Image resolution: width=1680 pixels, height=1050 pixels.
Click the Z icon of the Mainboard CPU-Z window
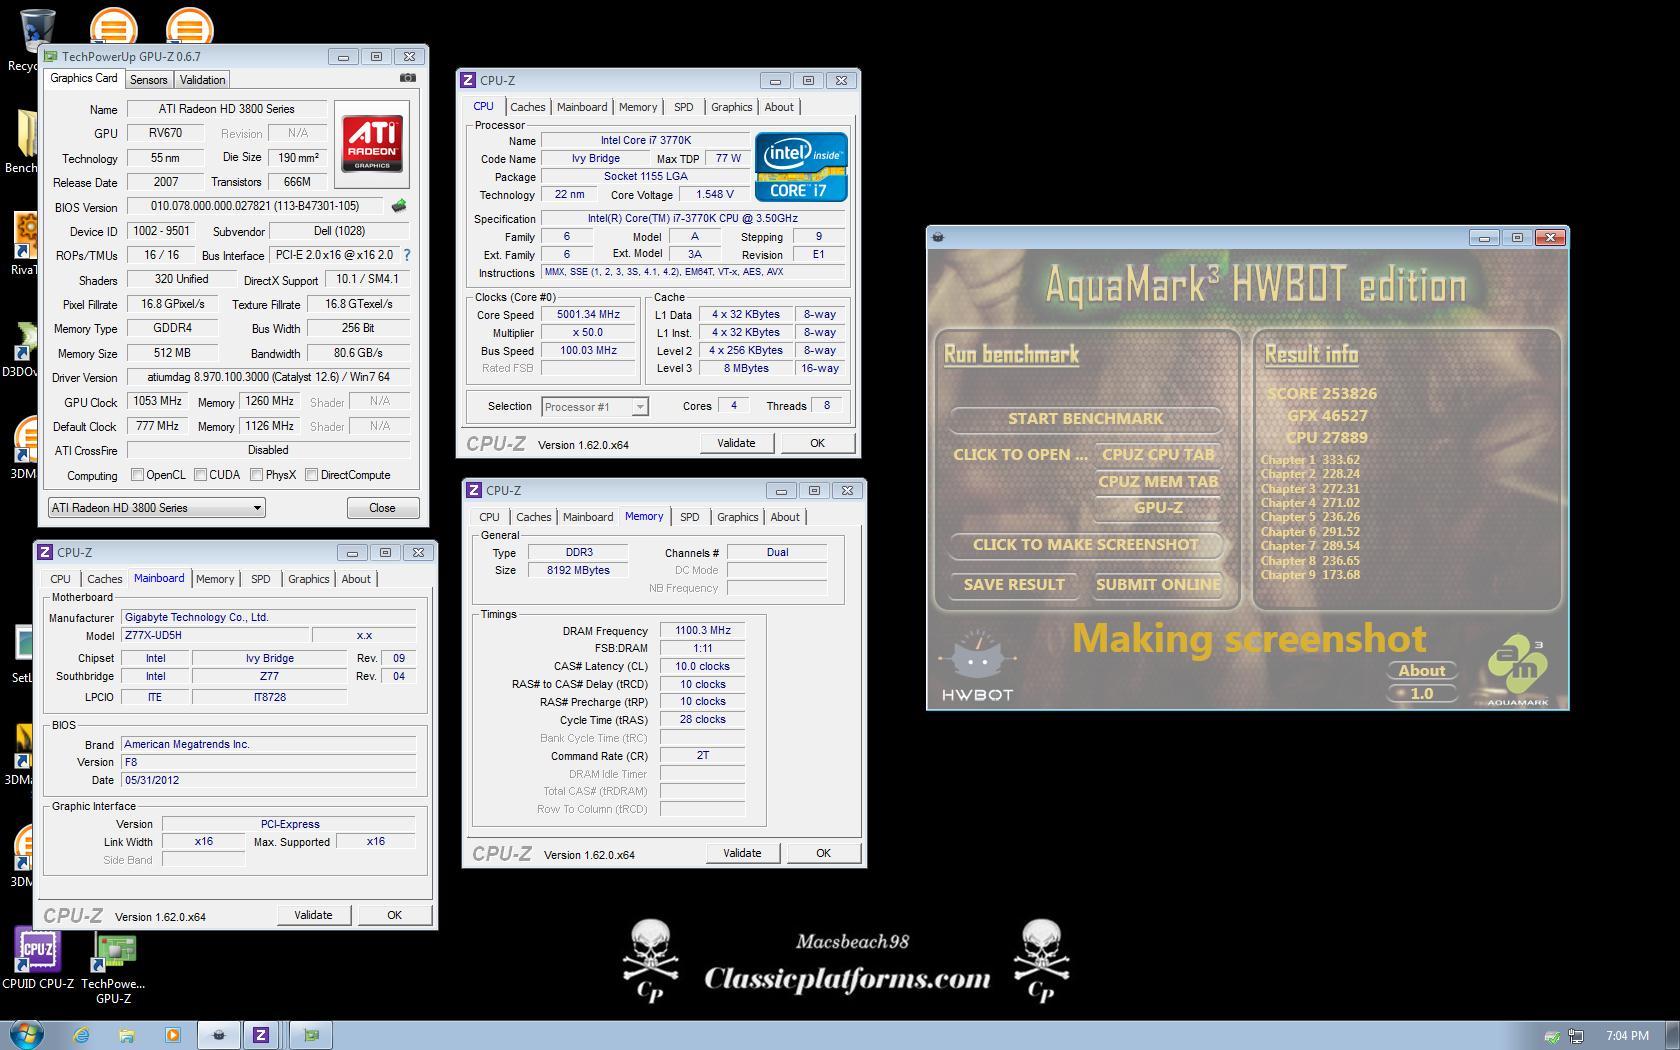click(x=45, y=552)
